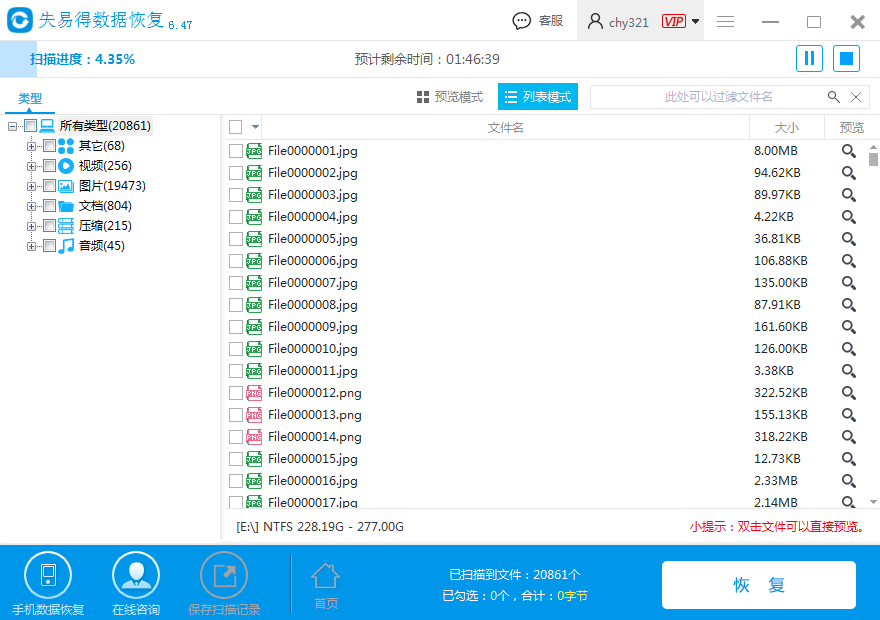880x620 pixels.
Task: Open 在线咨询 from the bottom bar
Action: [x=136, y=578]
